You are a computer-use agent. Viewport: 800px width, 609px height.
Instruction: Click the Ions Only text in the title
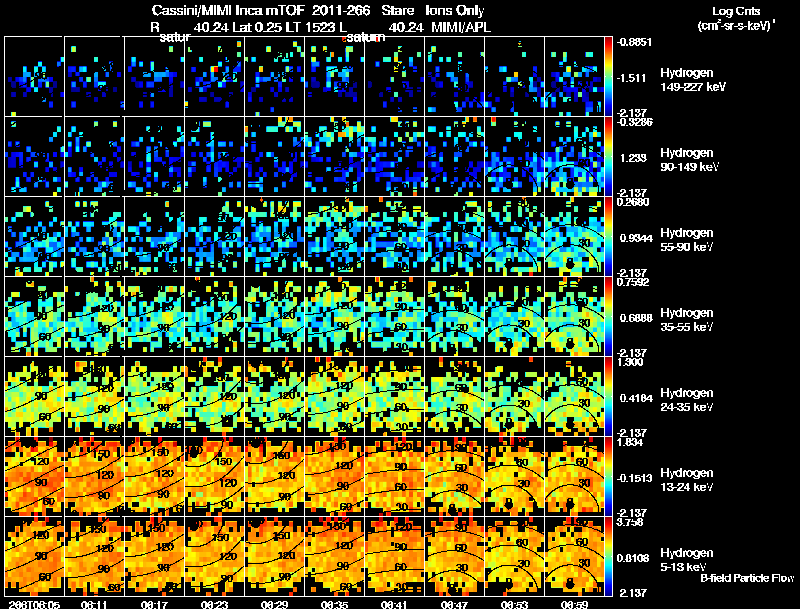(x=455, y=11)
